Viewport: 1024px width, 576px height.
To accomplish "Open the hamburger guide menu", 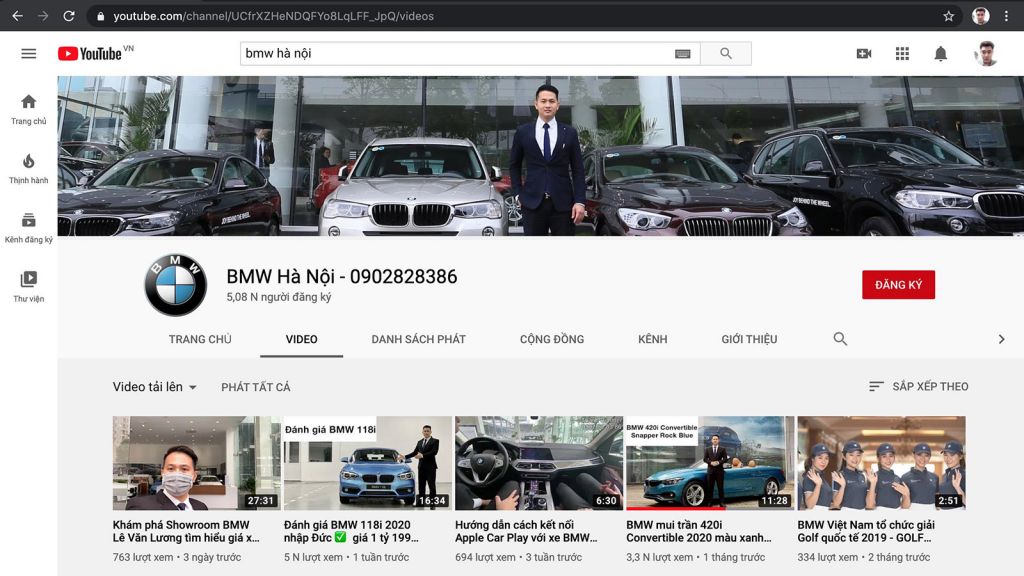I will 28,54.
